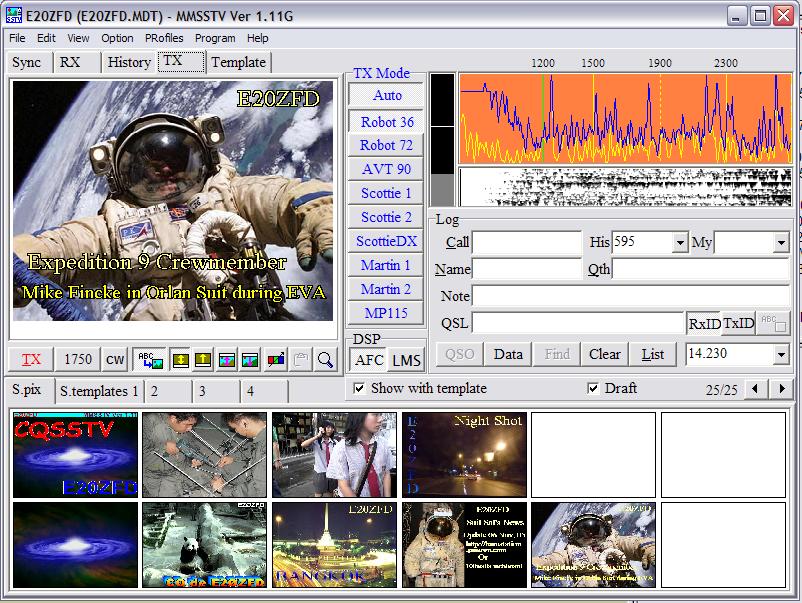This screenshot has width=802, height=603.
Task: Open the 14.230 frequency dropdown
Action: (x=781, y=355)
